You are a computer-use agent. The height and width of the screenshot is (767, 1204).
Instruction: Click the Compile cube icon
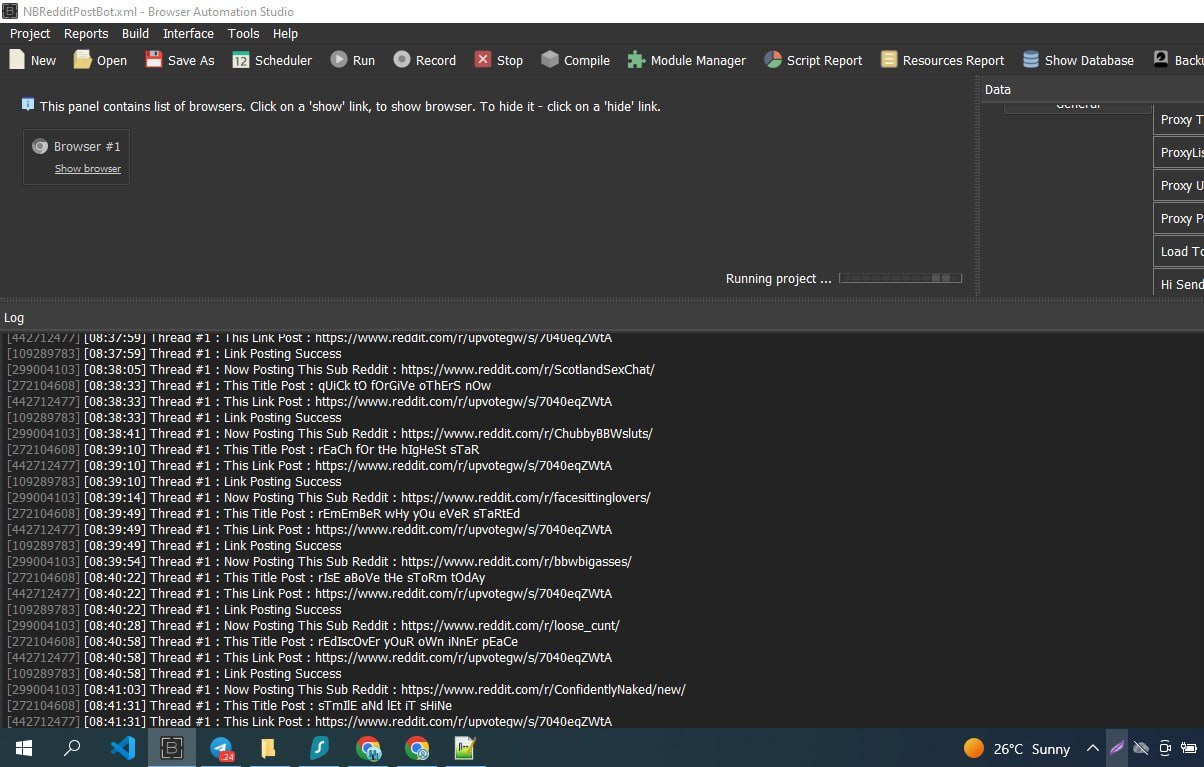550,60
